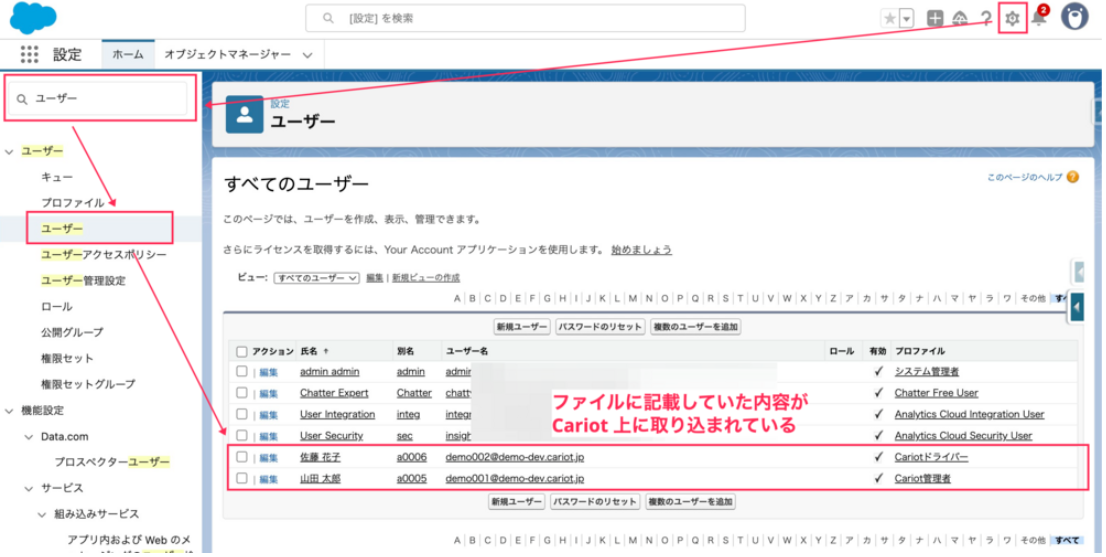Open 権限セットグループ in the setup tree
The height and width of the screenshot is (557, 1106).
88,384
